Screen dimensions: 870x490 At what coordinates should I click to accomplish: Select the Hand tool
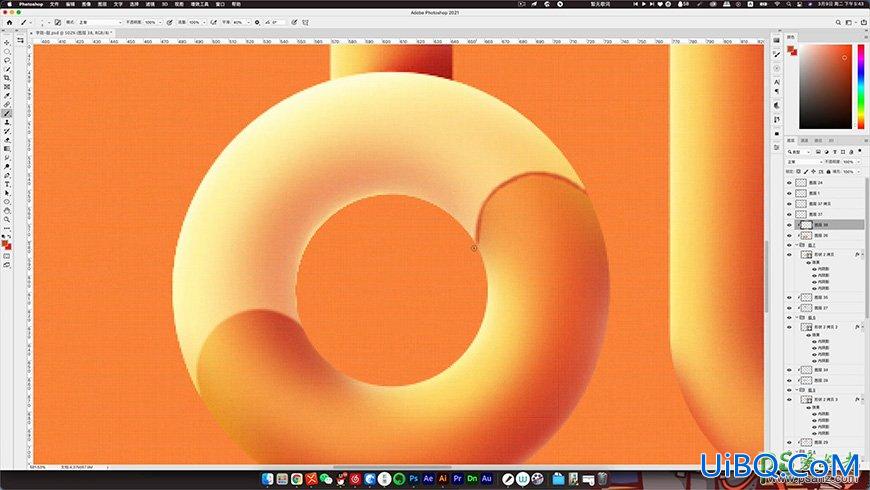pyautogui.click(x=7, y=211)
